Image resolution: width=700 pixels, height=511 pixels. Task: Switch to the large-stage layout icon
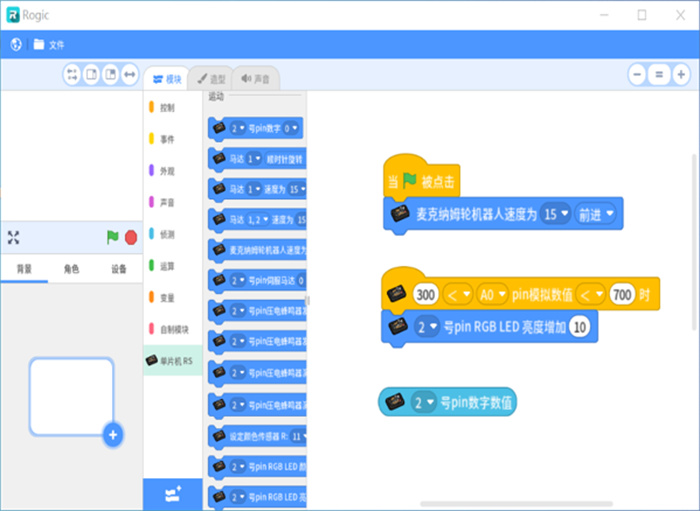(x=110, y=75)
